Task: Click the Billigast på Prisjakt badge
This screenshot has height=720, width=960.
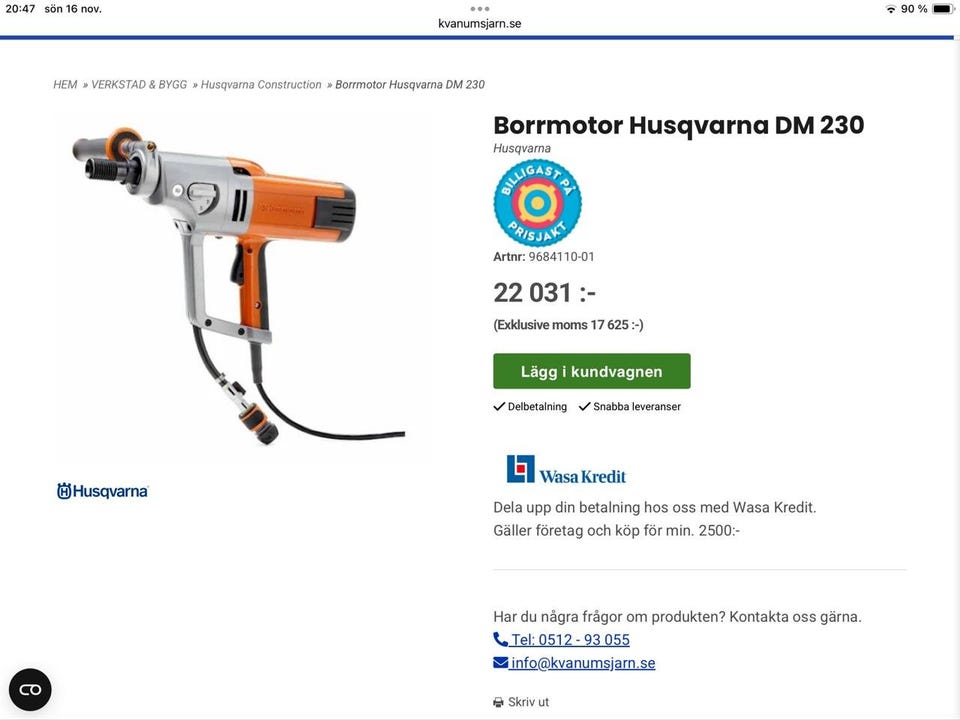Action: (x=538, y=203)
